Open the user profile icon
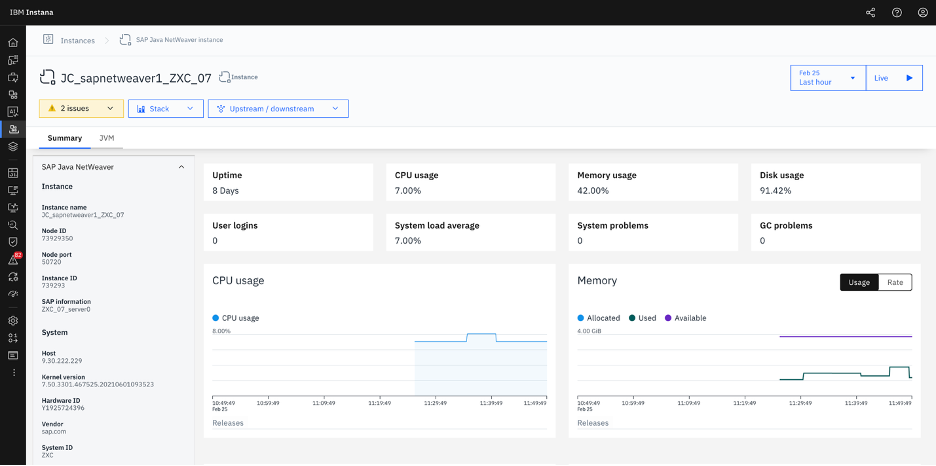The width and height of the screenshot is (936, 466). pos(922,13)
